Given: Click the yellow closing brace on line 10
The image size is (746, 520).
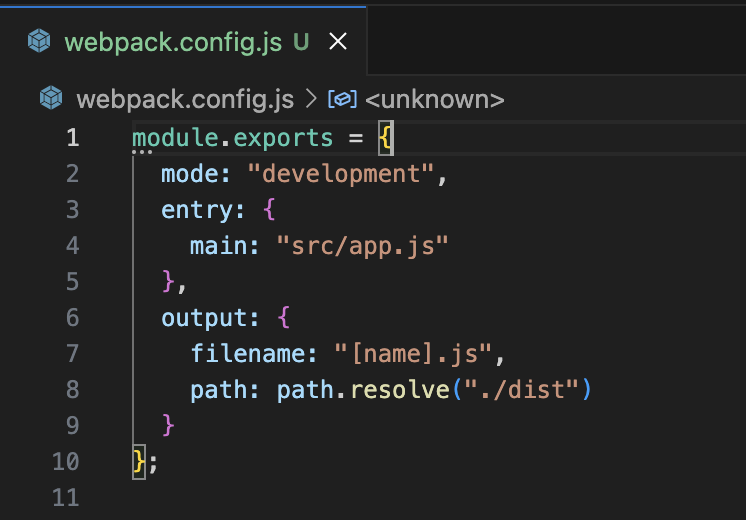Looking at the screenshot, I should (139, 461).
